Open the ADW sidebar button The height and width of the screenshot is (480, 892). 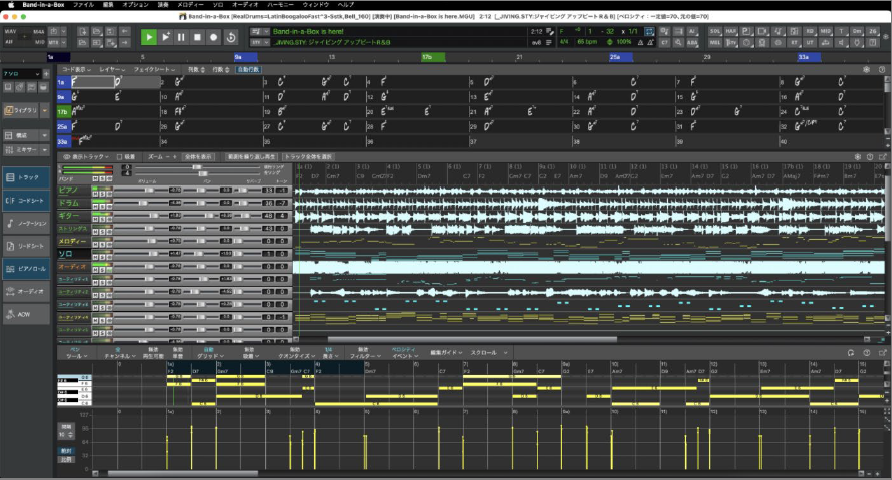(26, 315)
